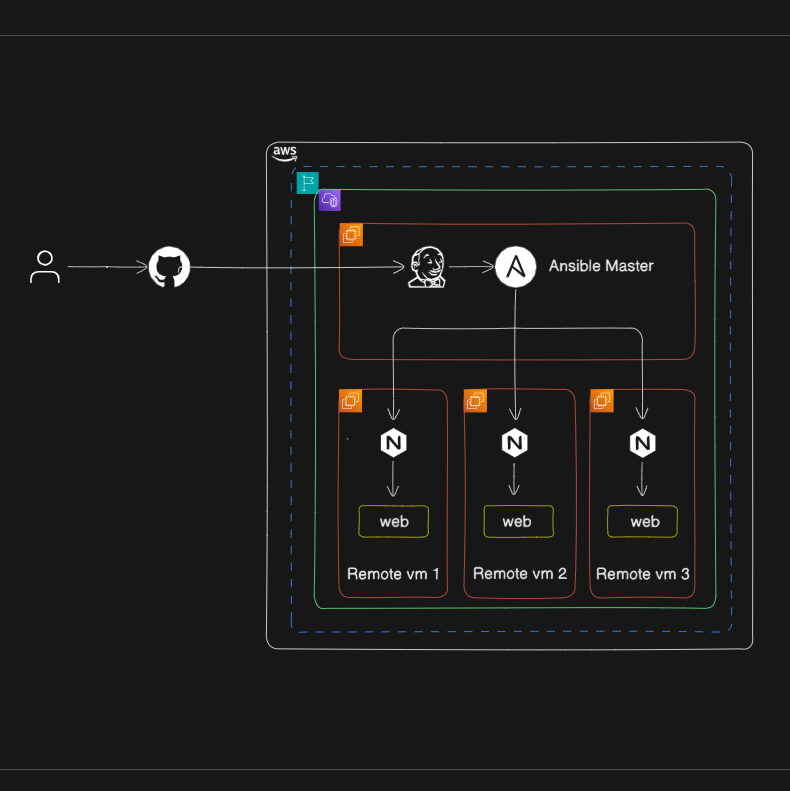Screen dimensions: 790x791
Task: Click EC2 icon of Remote vm 3
Action: click(x=602, y=401)
